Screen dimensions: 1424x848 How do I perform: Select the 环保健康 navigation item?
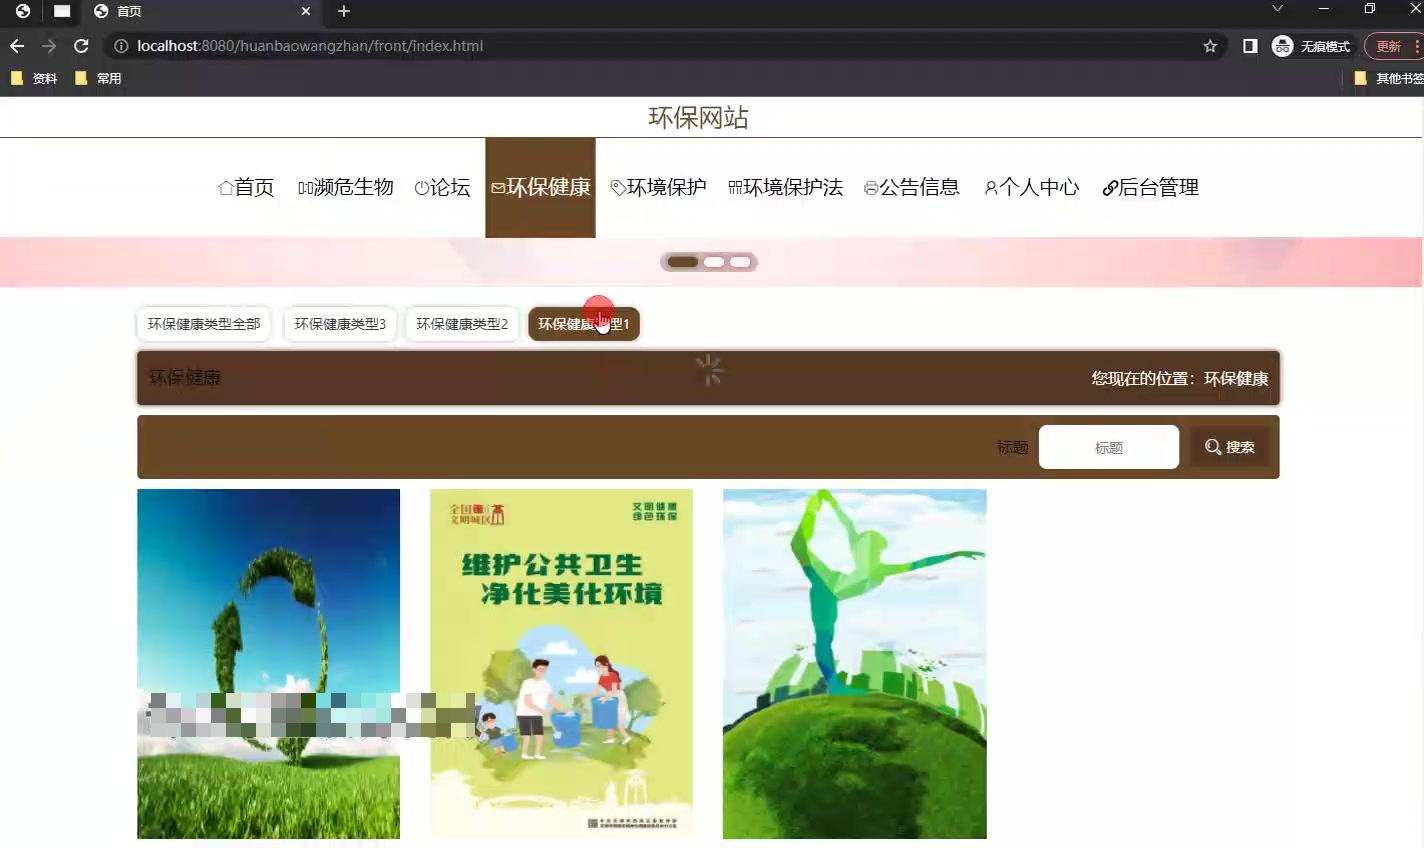click(540, 187)
